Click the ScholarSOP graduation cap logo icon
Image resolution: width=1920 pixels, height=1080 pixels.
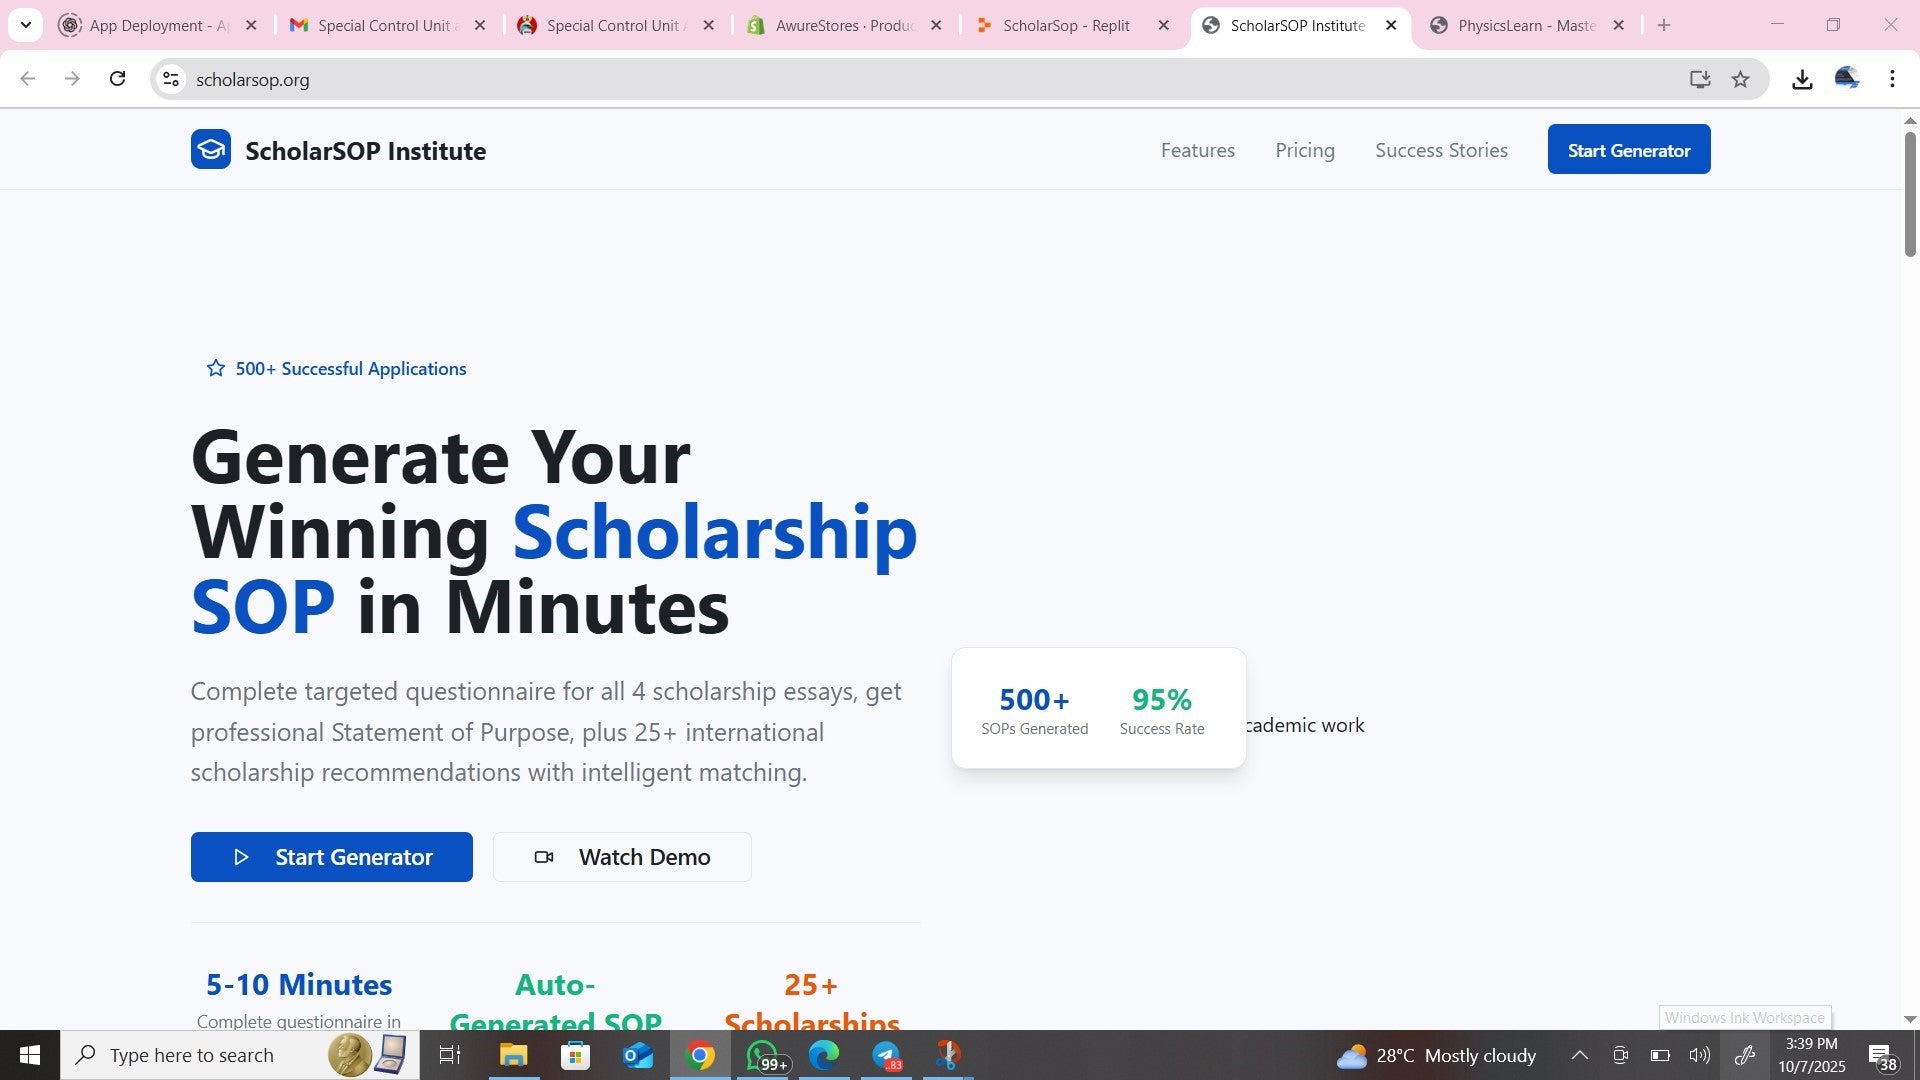pos(210,148)
